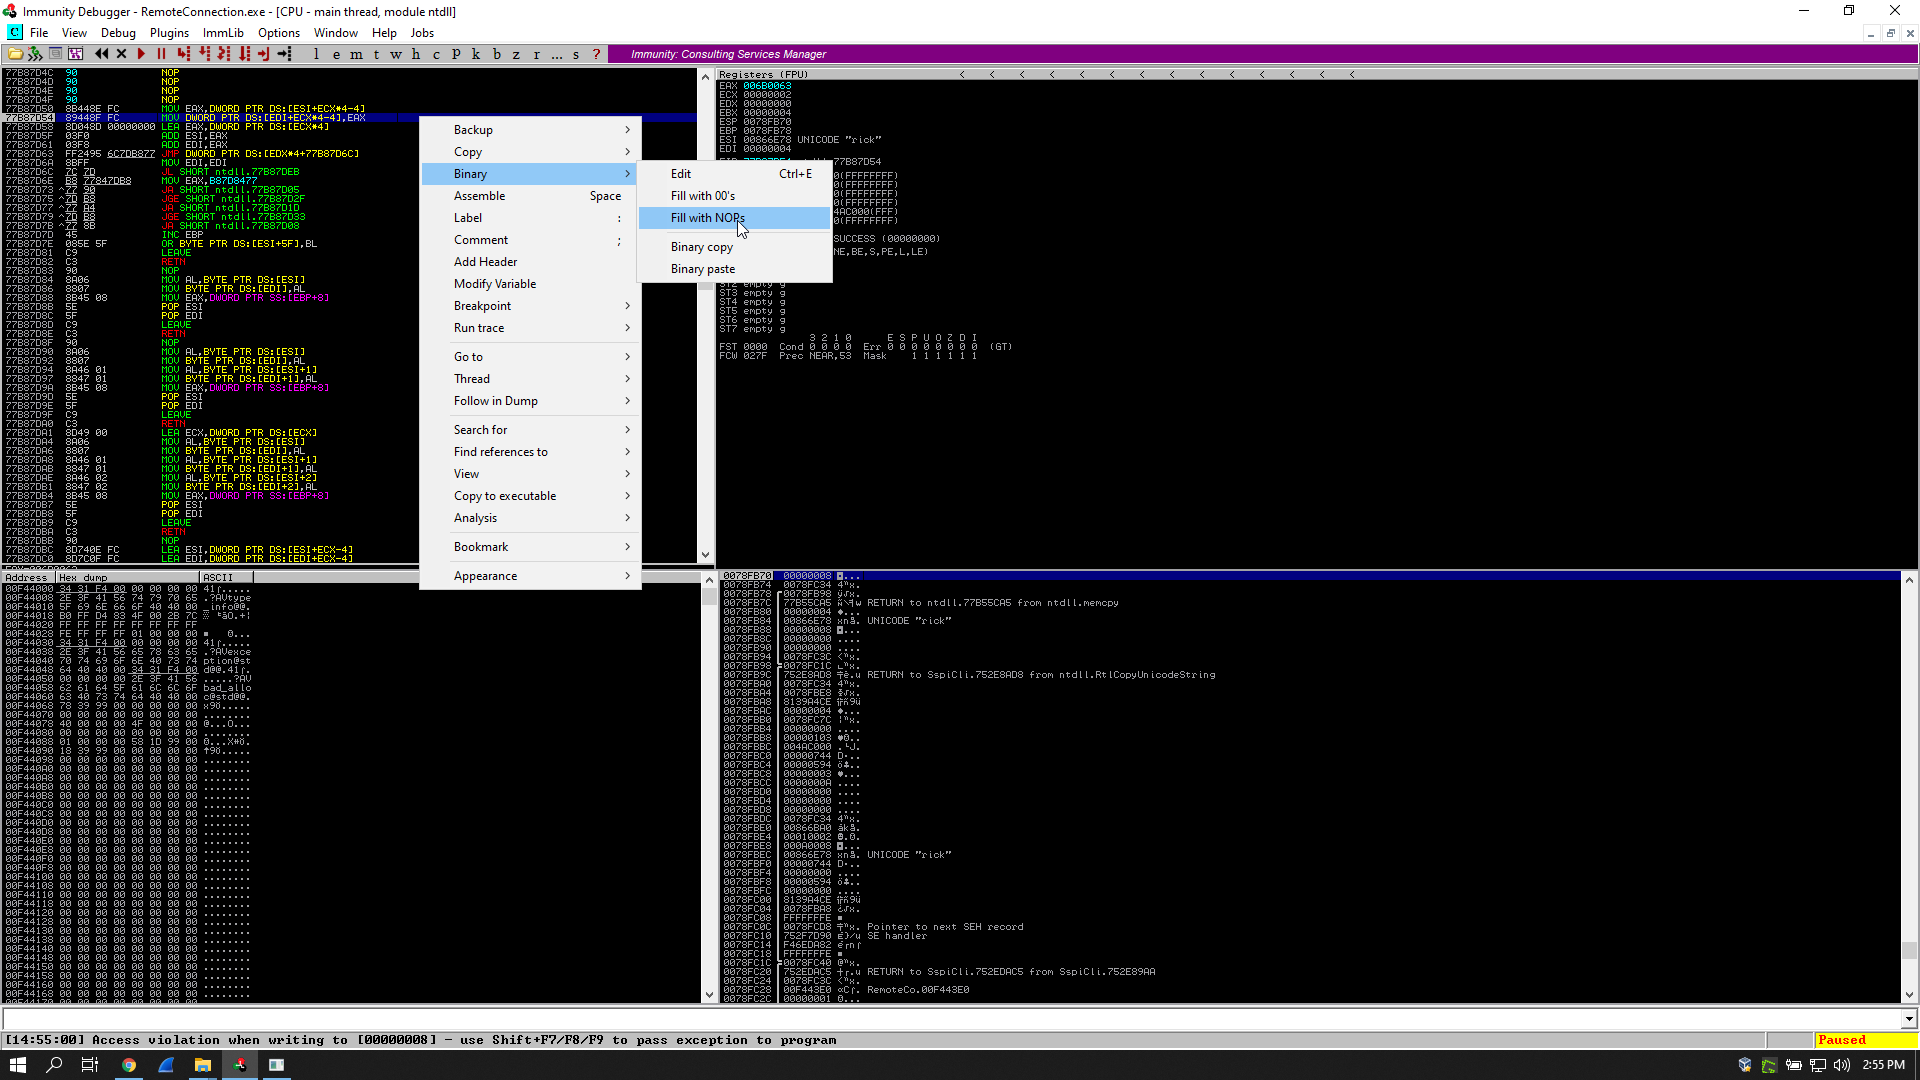Click the Run program play icon
Viewport: 1920px width, 1080px height.
pos(141,54)
